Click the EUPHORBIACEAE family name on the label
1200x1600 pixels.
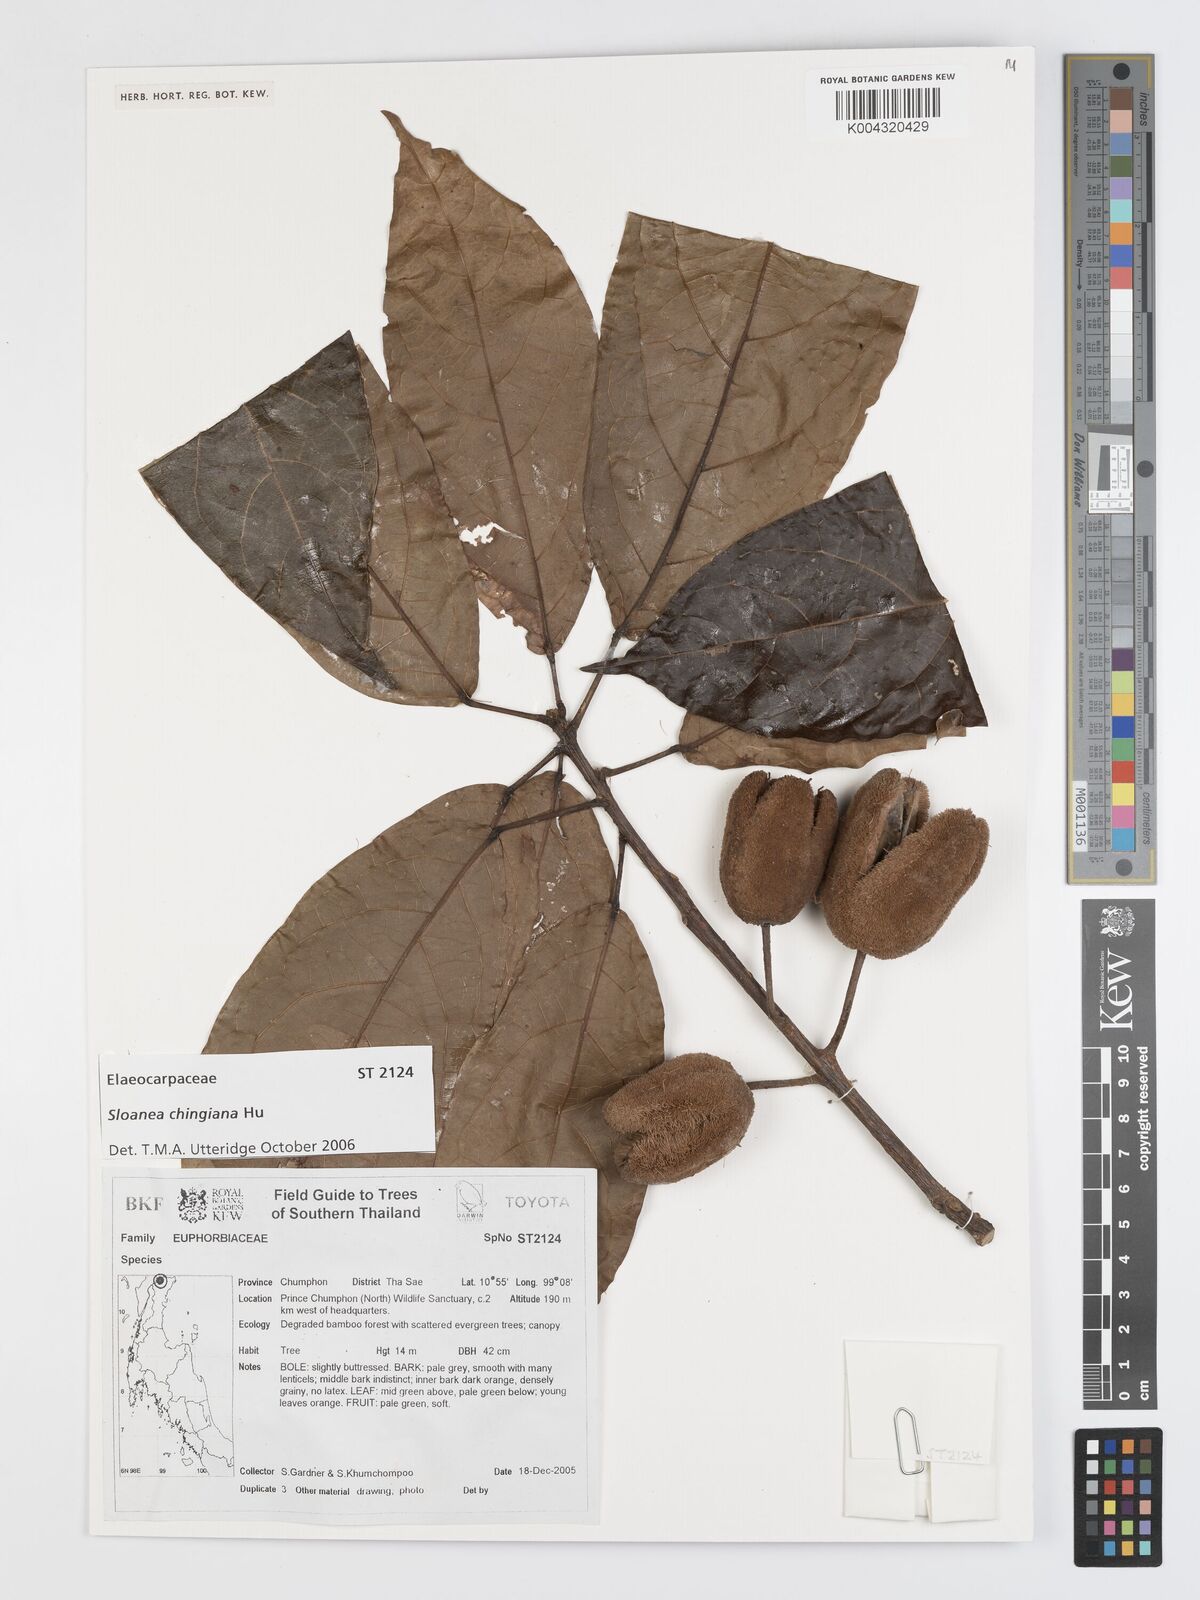coord(220,1237)
